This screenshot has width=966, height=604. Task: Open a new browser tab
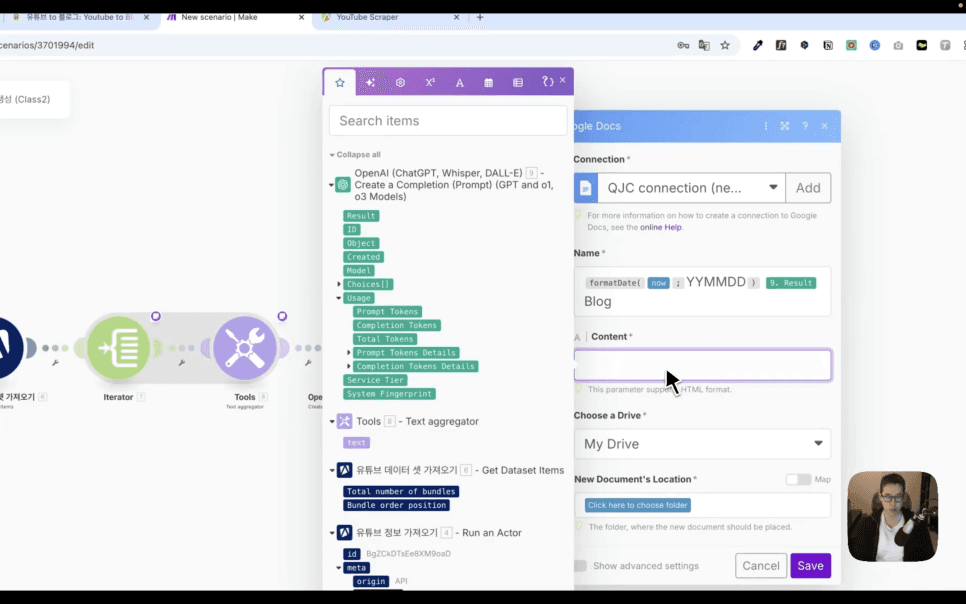[480, 17]
